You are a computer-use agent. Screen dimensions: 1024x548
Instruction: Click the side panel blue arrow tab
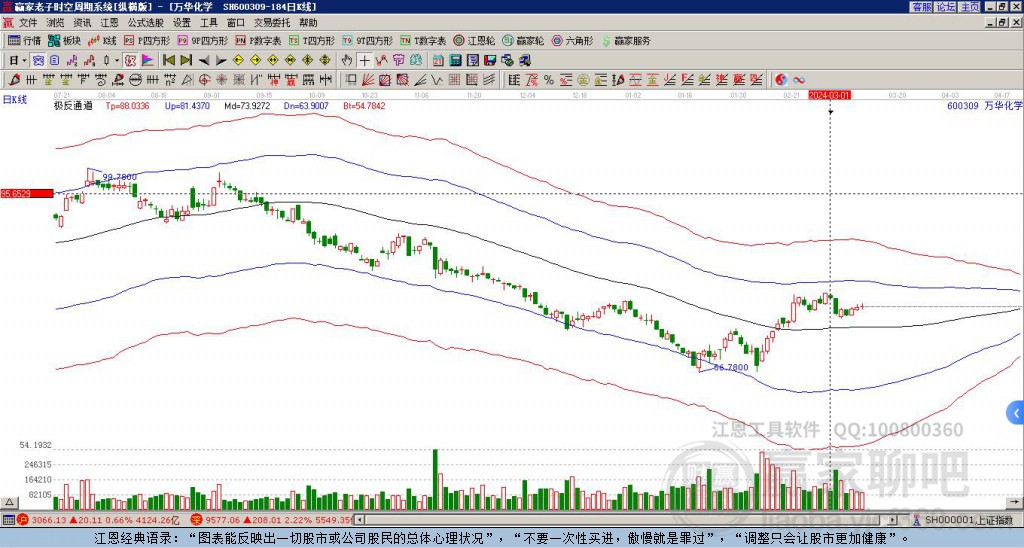(1016, 413)
